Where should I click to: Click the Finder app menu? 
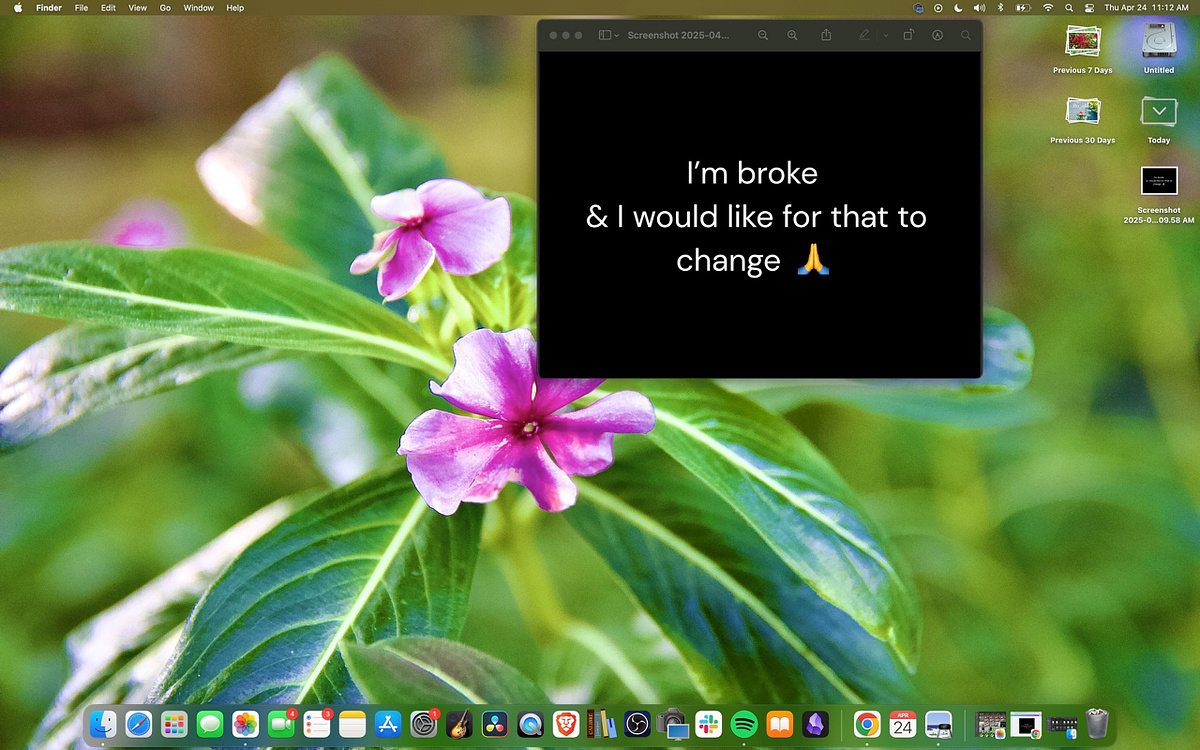click(48, 8)
